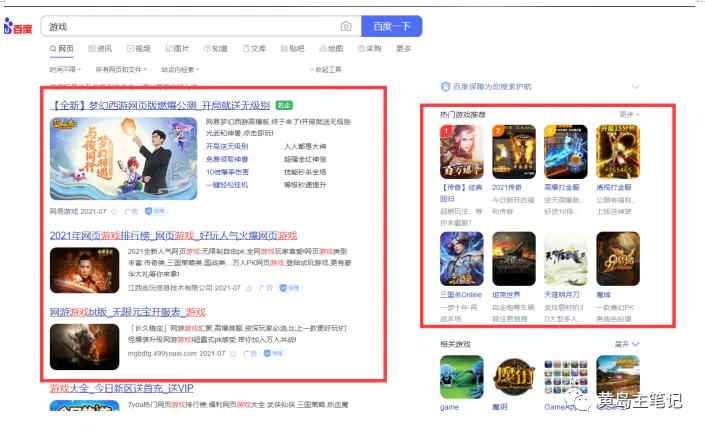
Task: Click the Baidu logo
Action: [x=17, y=27]
